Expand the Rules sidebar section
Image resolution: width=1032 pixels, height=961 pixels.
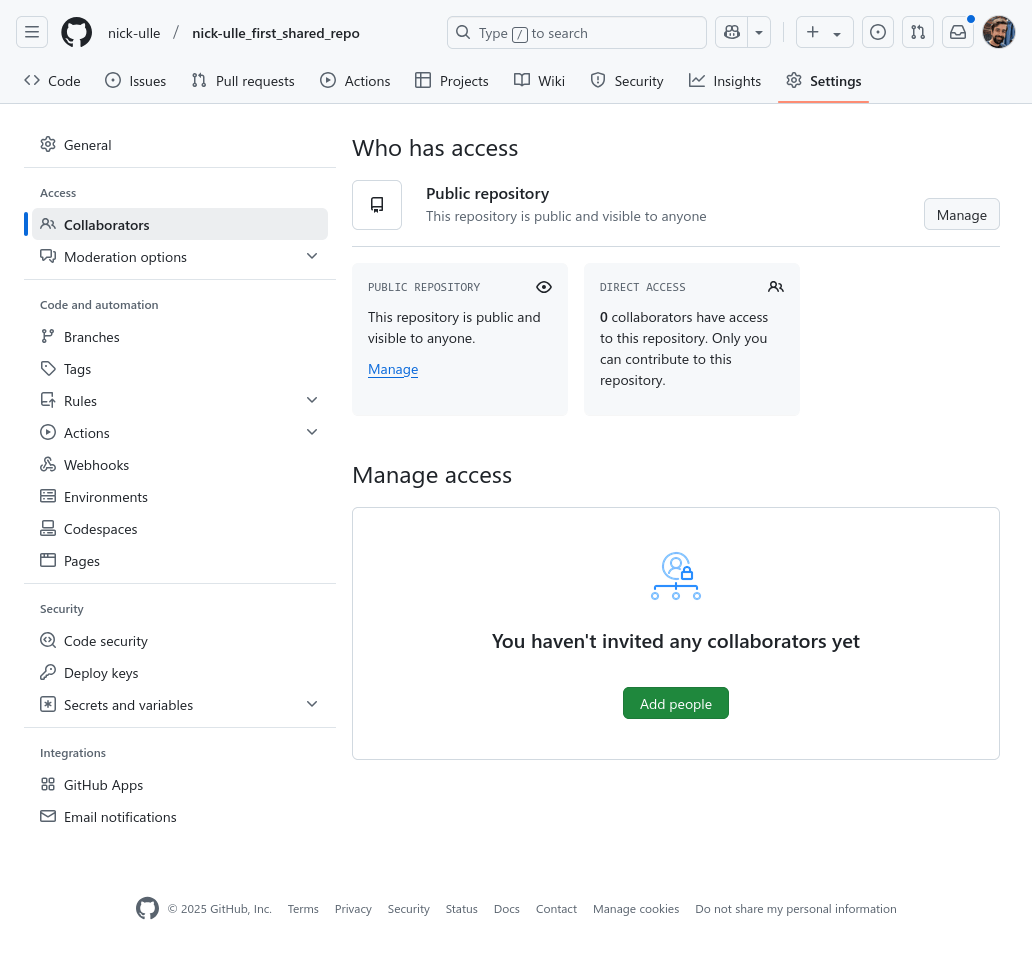[x=312, y=401]
